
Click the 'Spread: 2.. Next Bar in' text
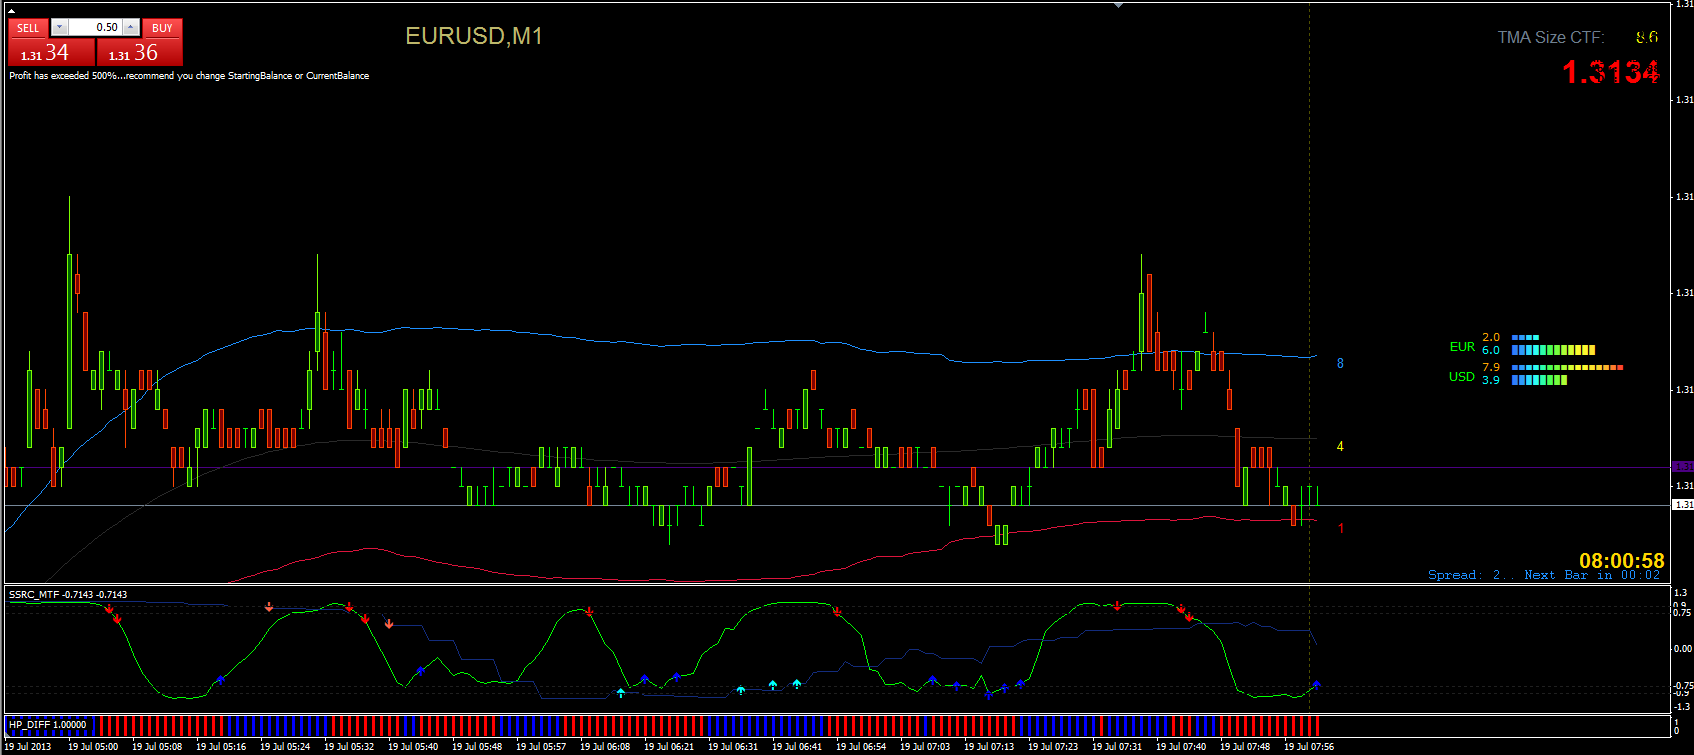click(x=1544, y=575)
